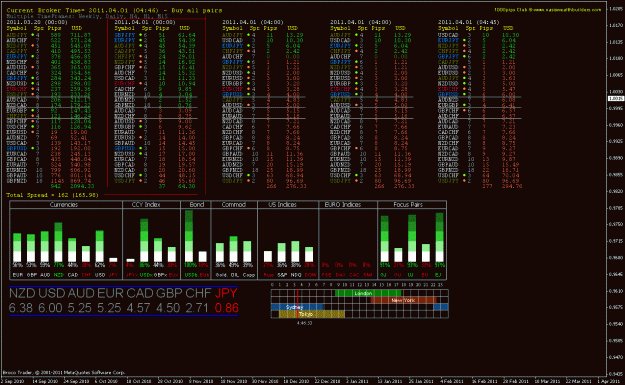Click the OIL bar in Commod panel
This screenshot has width=625, height=385.
234,249
